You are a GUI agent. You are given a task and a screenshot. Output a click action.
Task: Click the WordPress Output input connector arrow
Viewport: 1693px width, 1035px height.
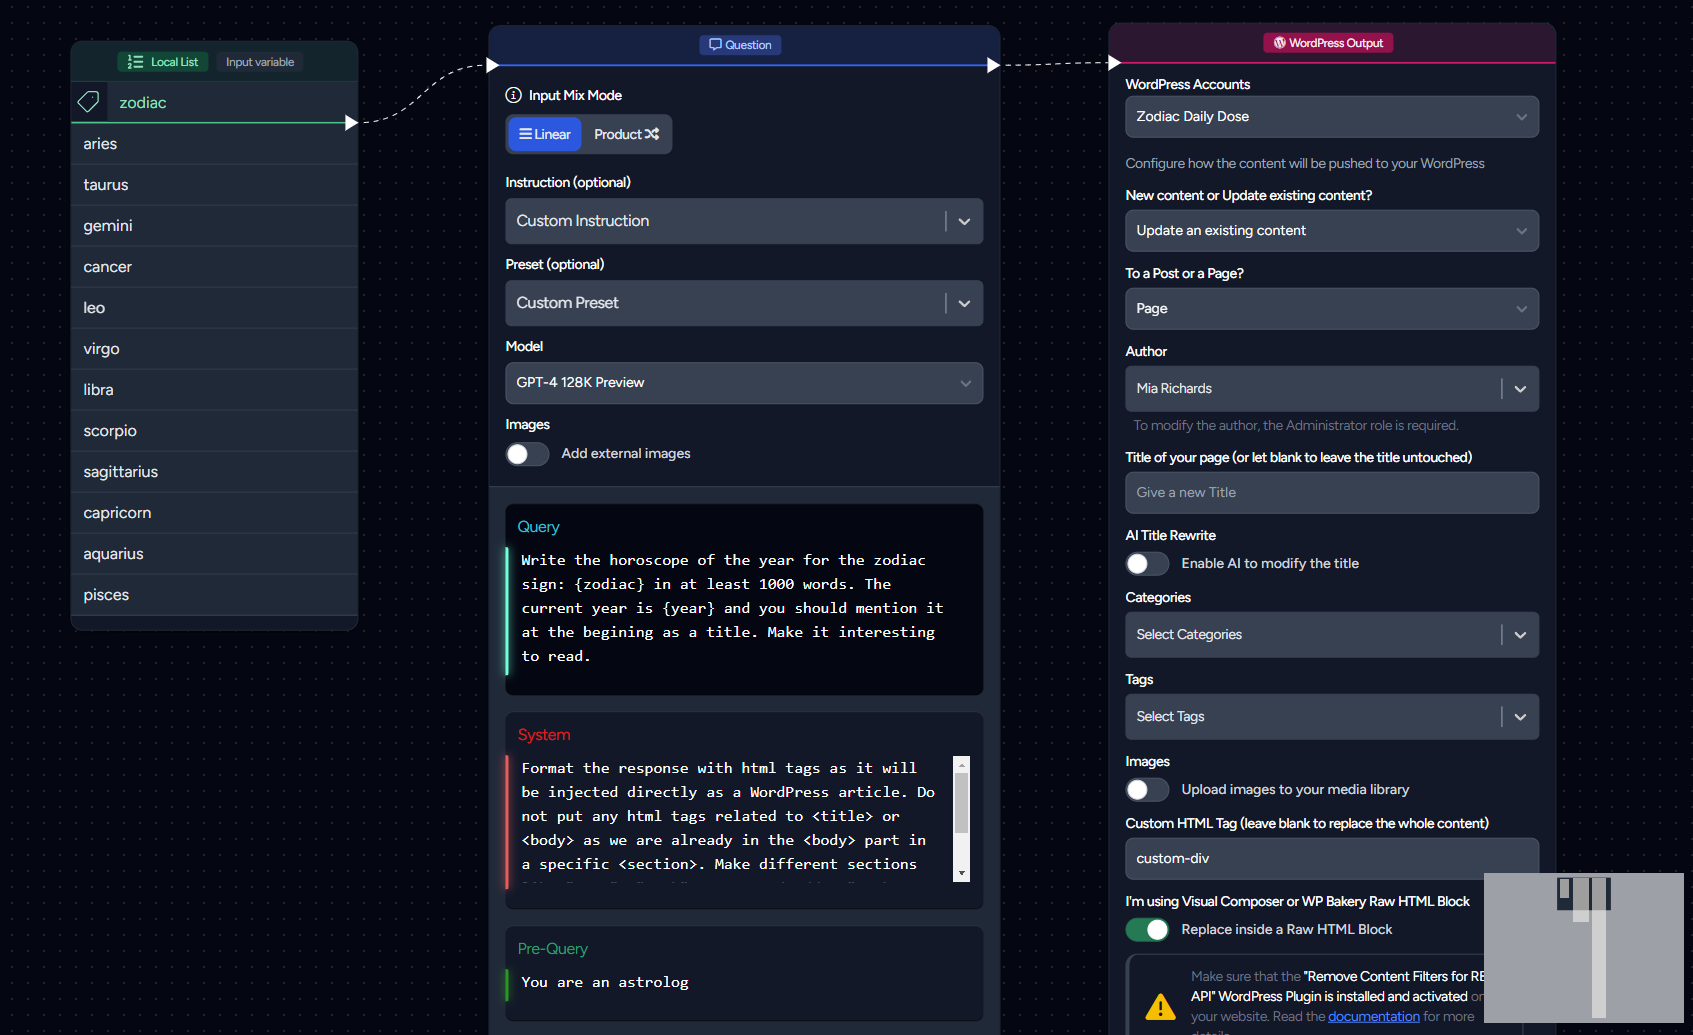tap(1114, 63)
